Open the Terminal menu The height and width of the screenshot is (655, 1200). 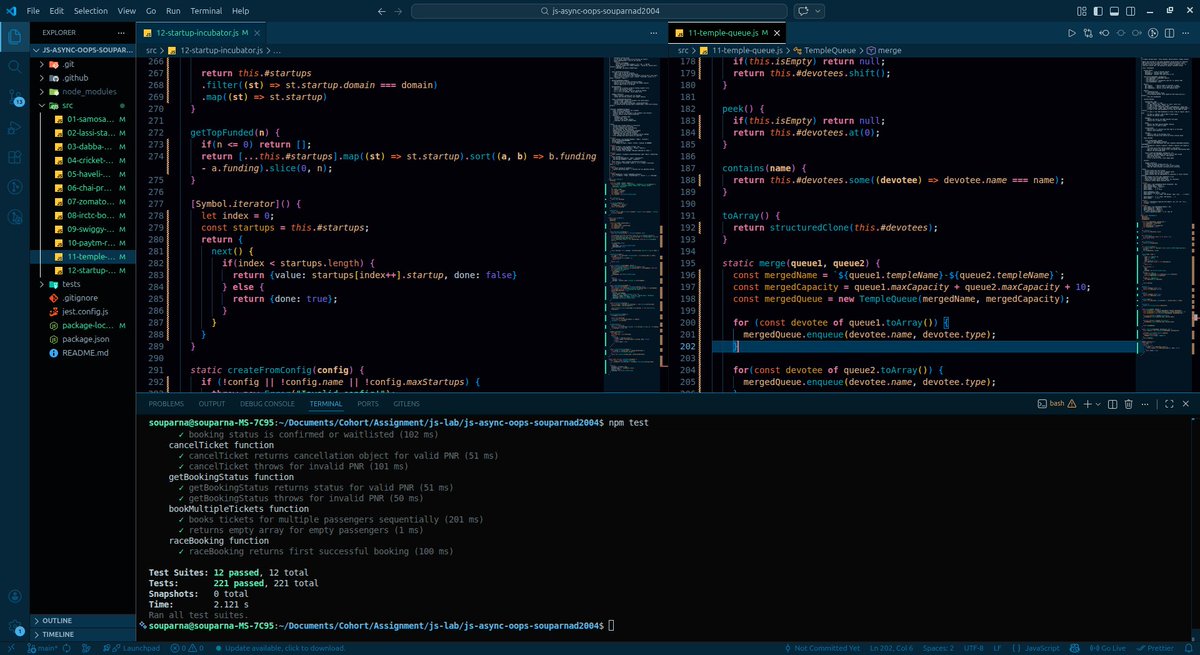(x=207, y=10)
